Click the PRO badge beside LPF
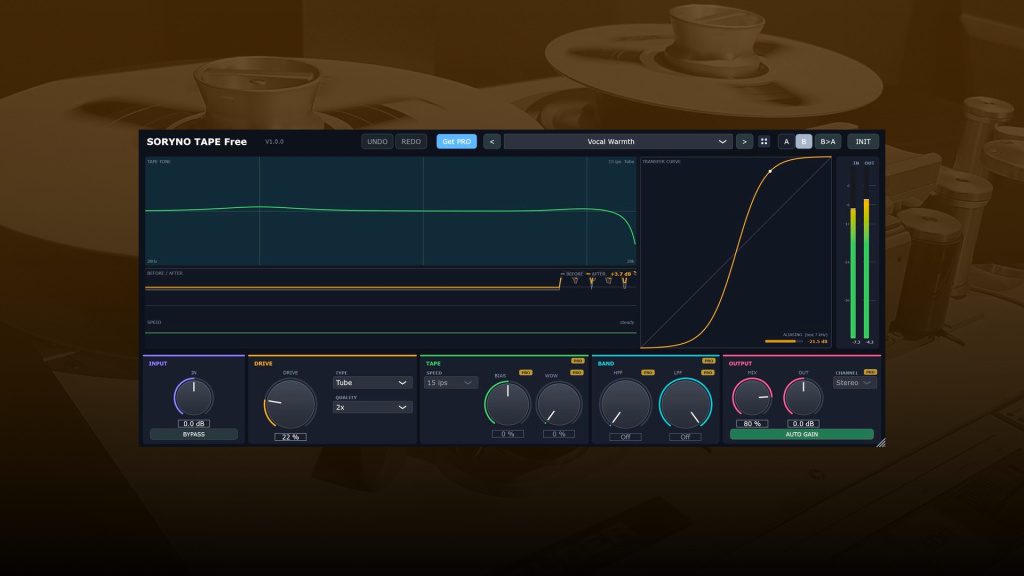This screenshot has width=1024, height=576. coord(707,372)
